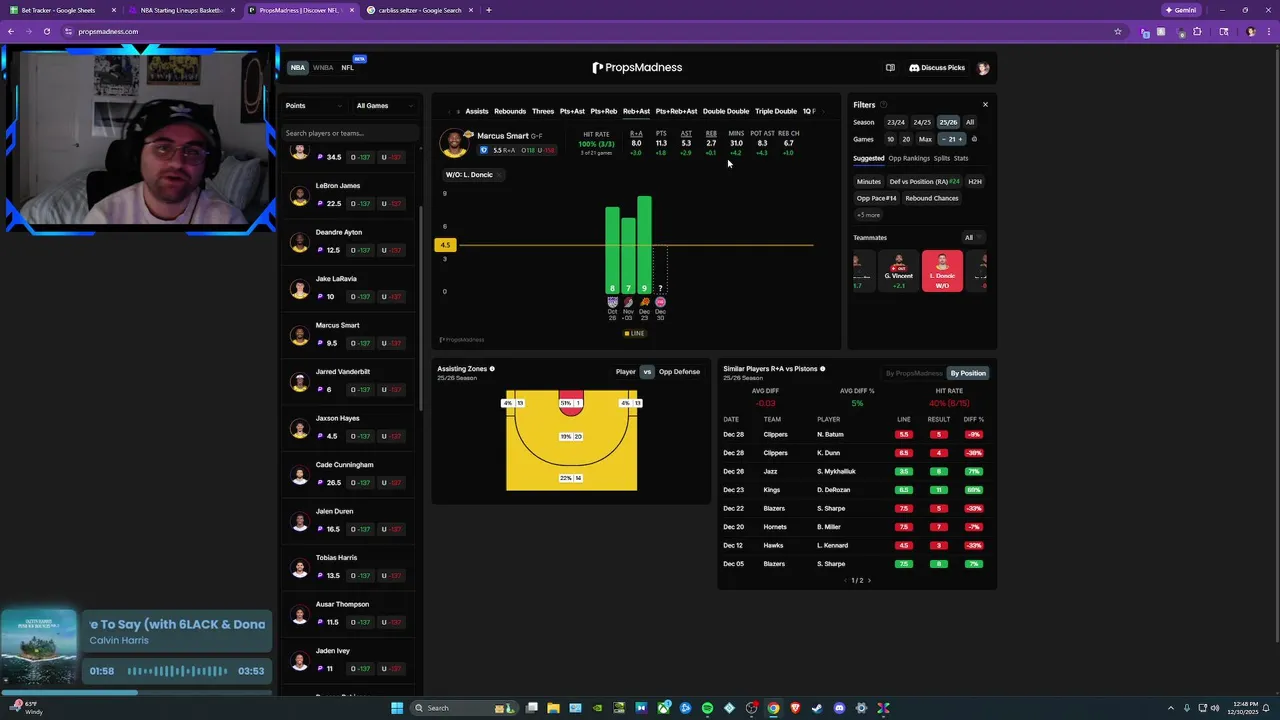Image resolution: width=1280 pixels, height=720 pixels.
Task: Increase games count with plus stepper
Action: point(962,139)
